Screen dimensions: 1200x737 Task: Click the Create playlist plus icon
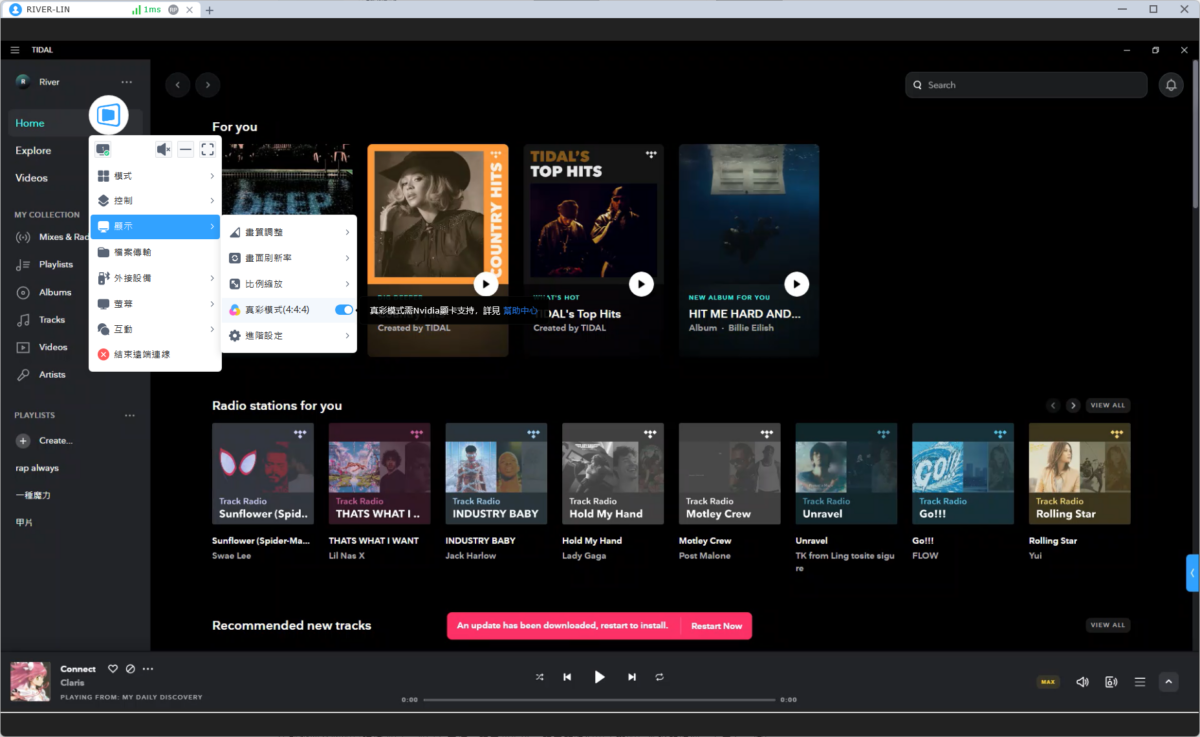point(23,441)
